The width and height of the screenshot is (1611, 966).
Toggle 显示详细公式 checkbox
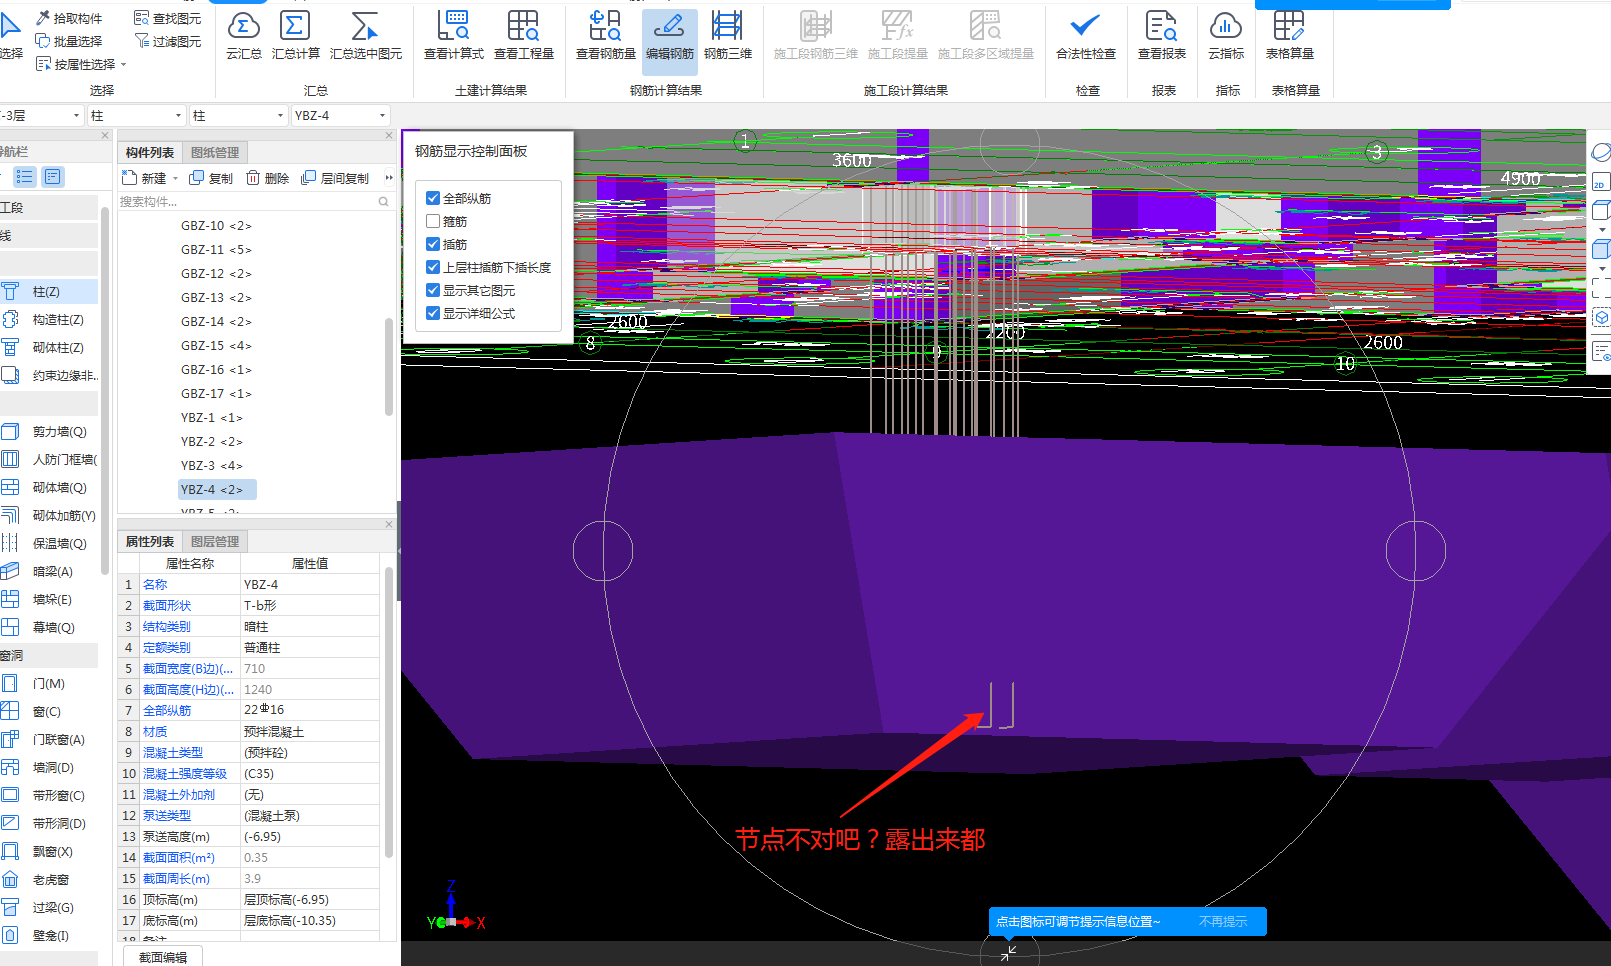pyautogui.click(x=433, y=313)
